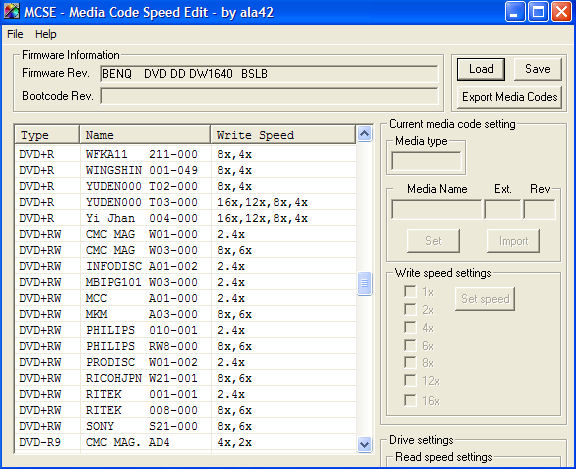Viewport: 576px width, 469px height.
Task: Close the MCSE window
Action: tap(561, 12)
